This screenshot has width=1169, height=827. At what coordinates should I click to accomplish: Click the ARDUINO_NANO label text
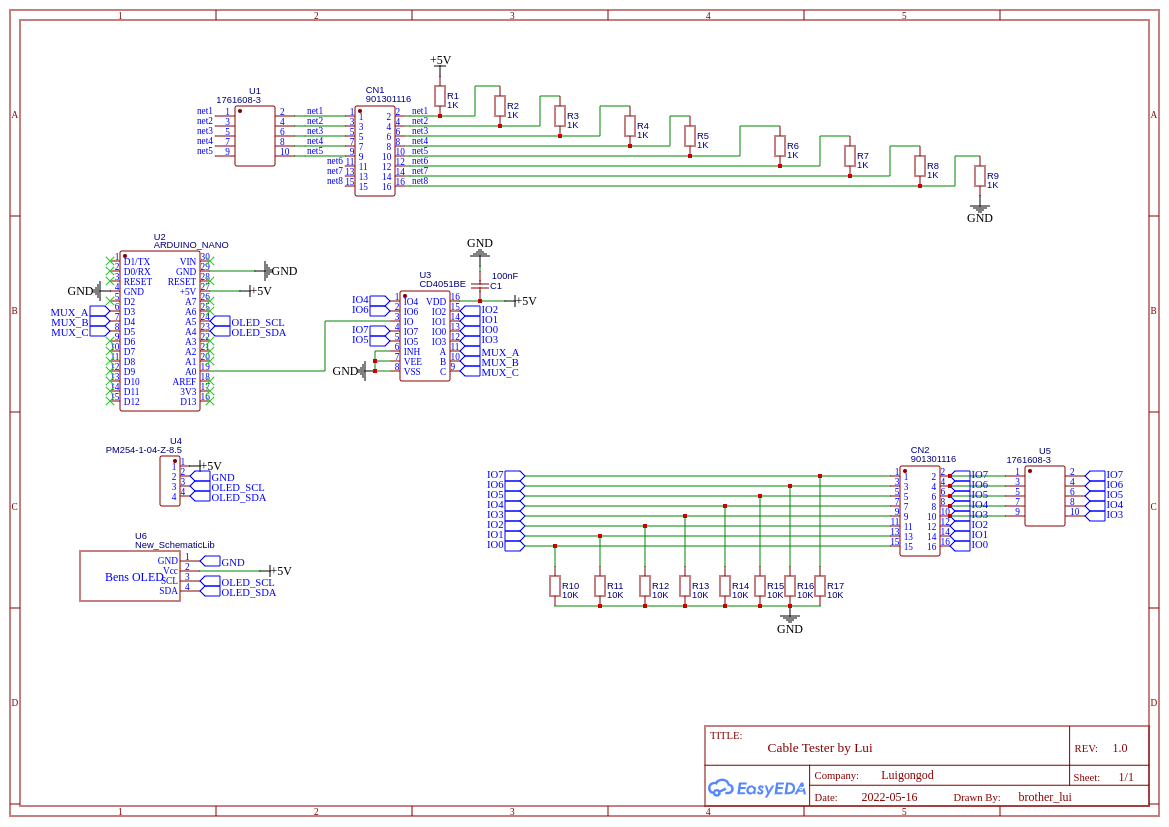pos(191,245)
